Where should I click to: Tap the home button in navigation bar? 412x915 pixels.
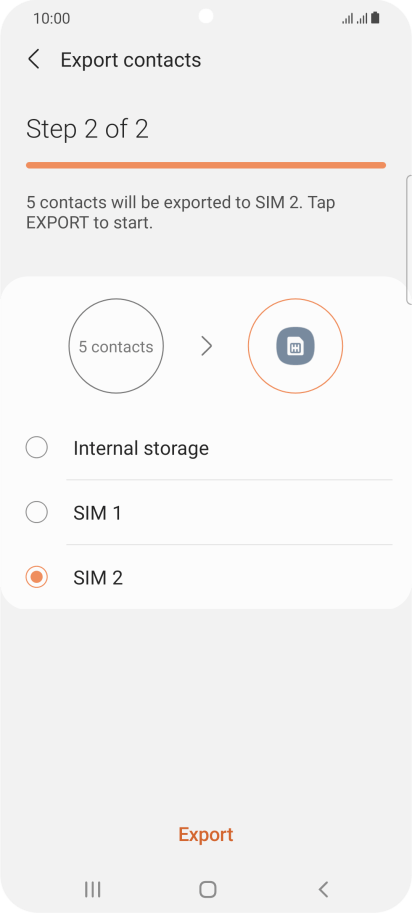(207, 889)
